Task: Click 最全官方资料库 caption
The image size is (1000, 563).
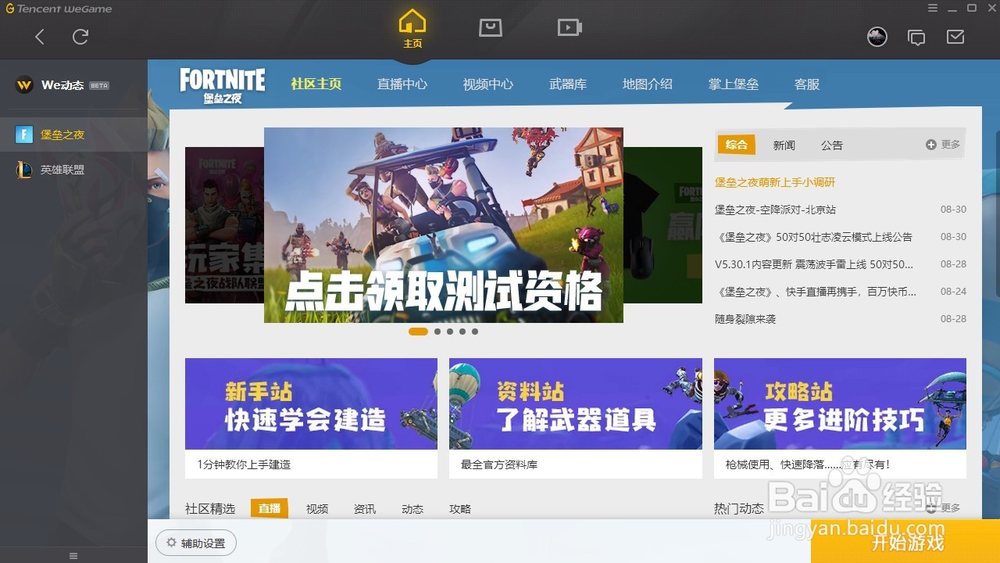Action: click(x=499, y=465)
